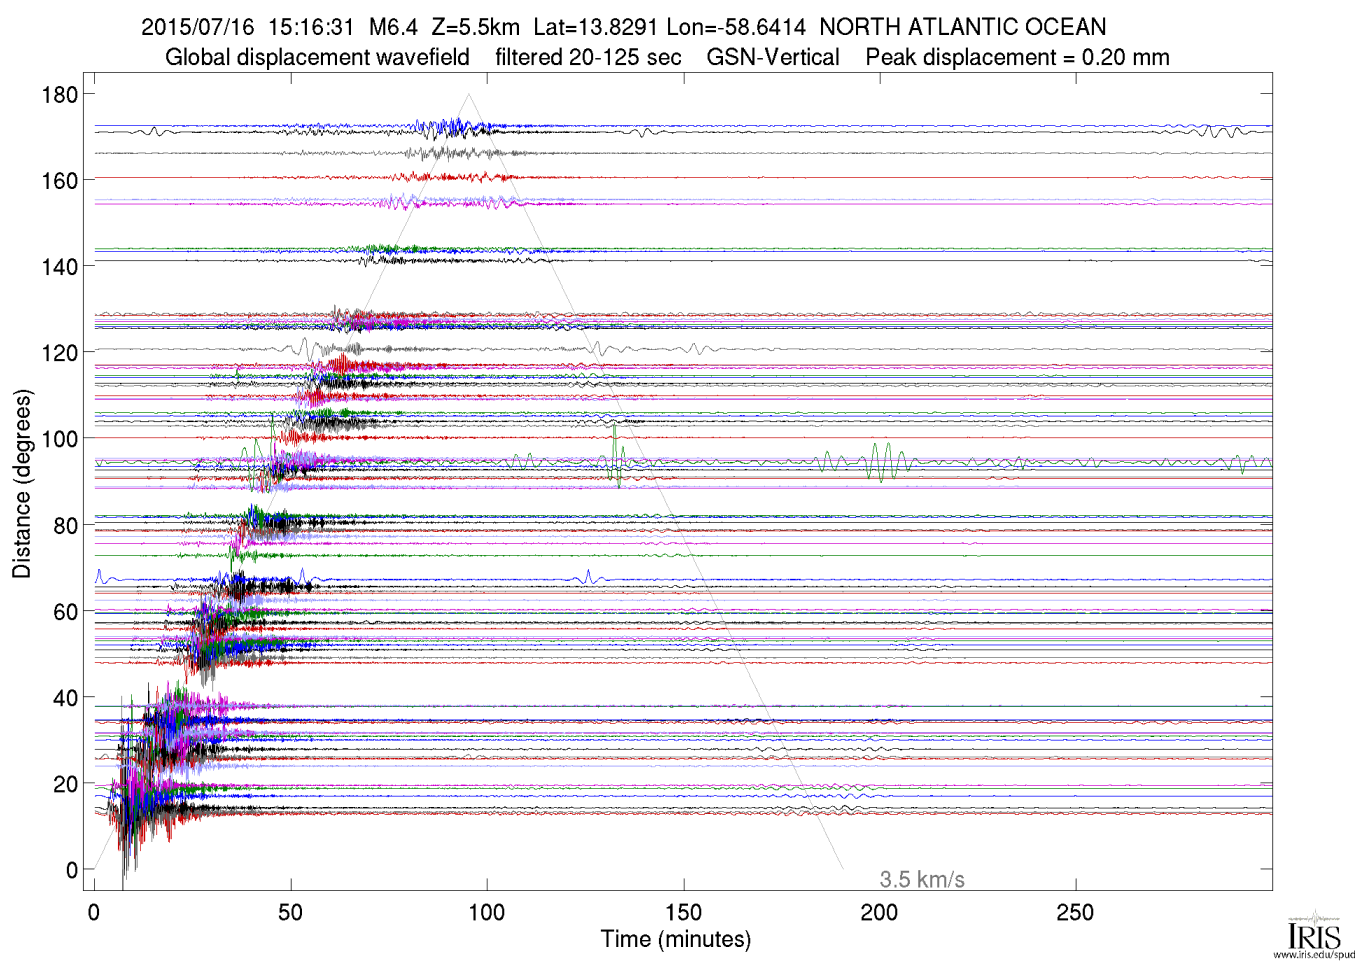The image size is (1362, 961).
Task: Click the 50 minute tick label
Action: coord(290,912)
